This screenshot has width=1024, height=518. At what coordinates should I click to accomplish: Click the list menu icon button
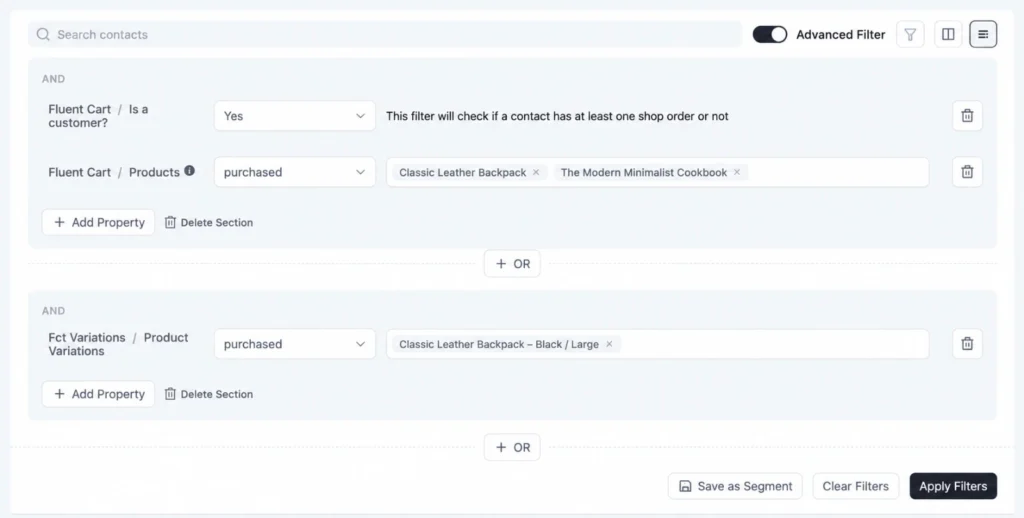(x=983, y=35)
